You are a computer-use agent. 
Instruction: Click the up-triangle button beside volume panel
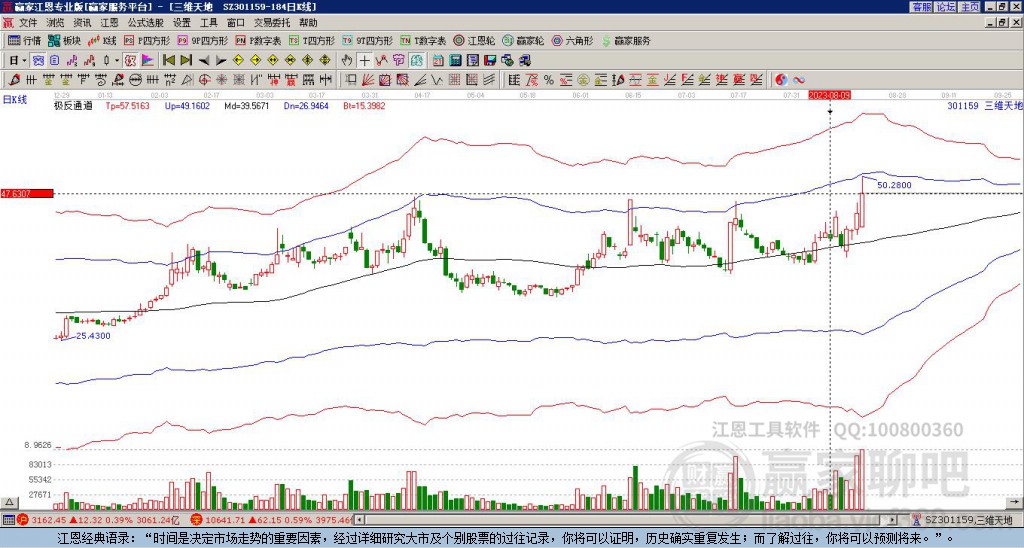pos(9,502)
